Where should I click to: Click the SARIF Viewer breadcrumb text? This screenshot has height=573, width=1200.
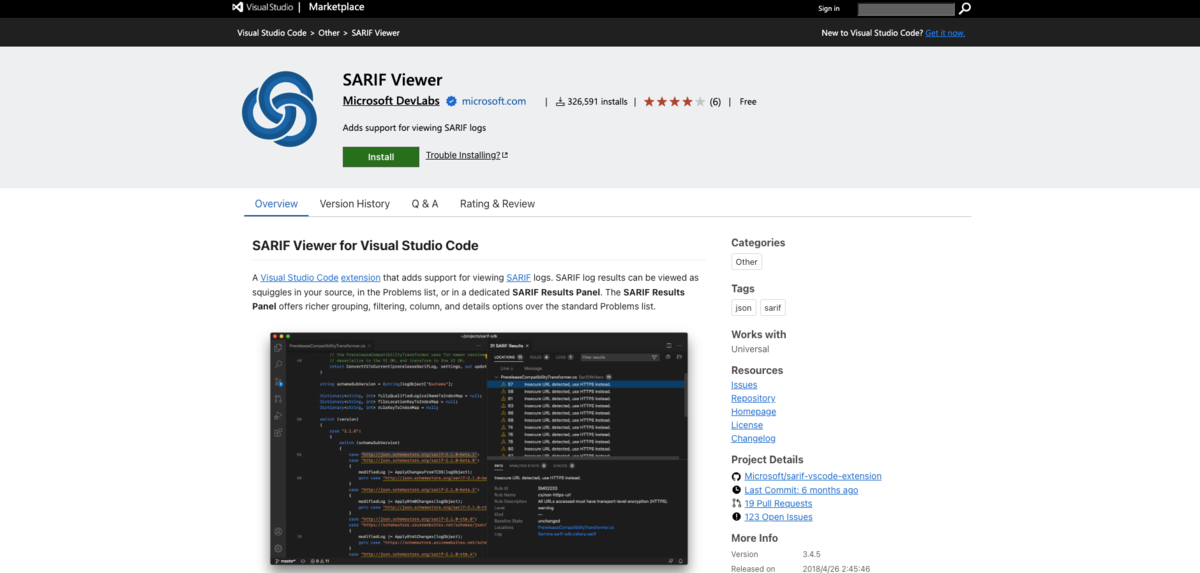[x=375, y=32]
